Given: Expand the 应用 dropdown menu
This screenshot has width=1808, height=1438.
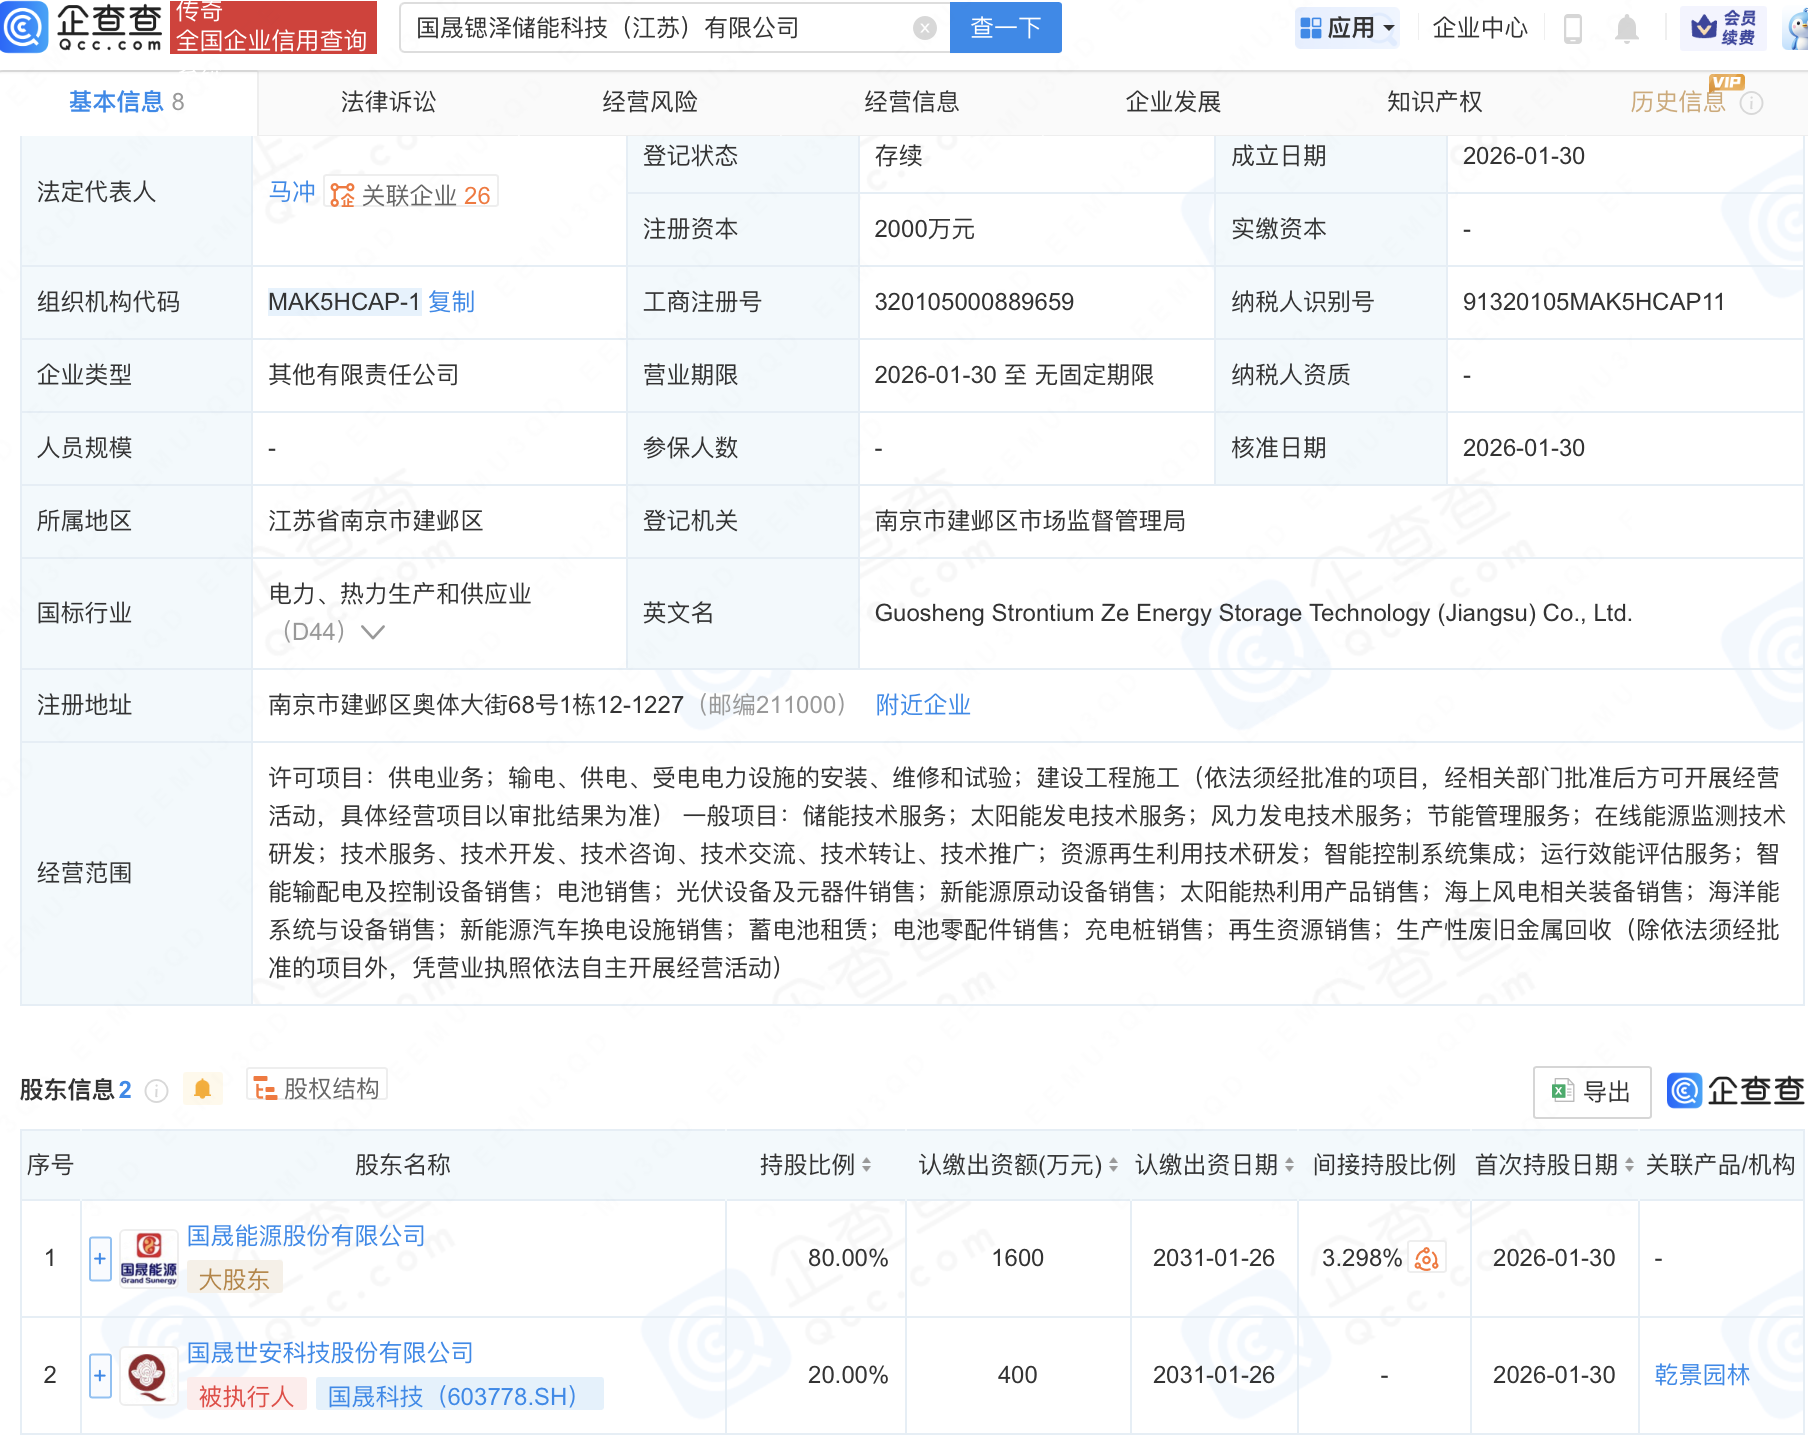Looking at the screenshot, I should point(1347,27).
